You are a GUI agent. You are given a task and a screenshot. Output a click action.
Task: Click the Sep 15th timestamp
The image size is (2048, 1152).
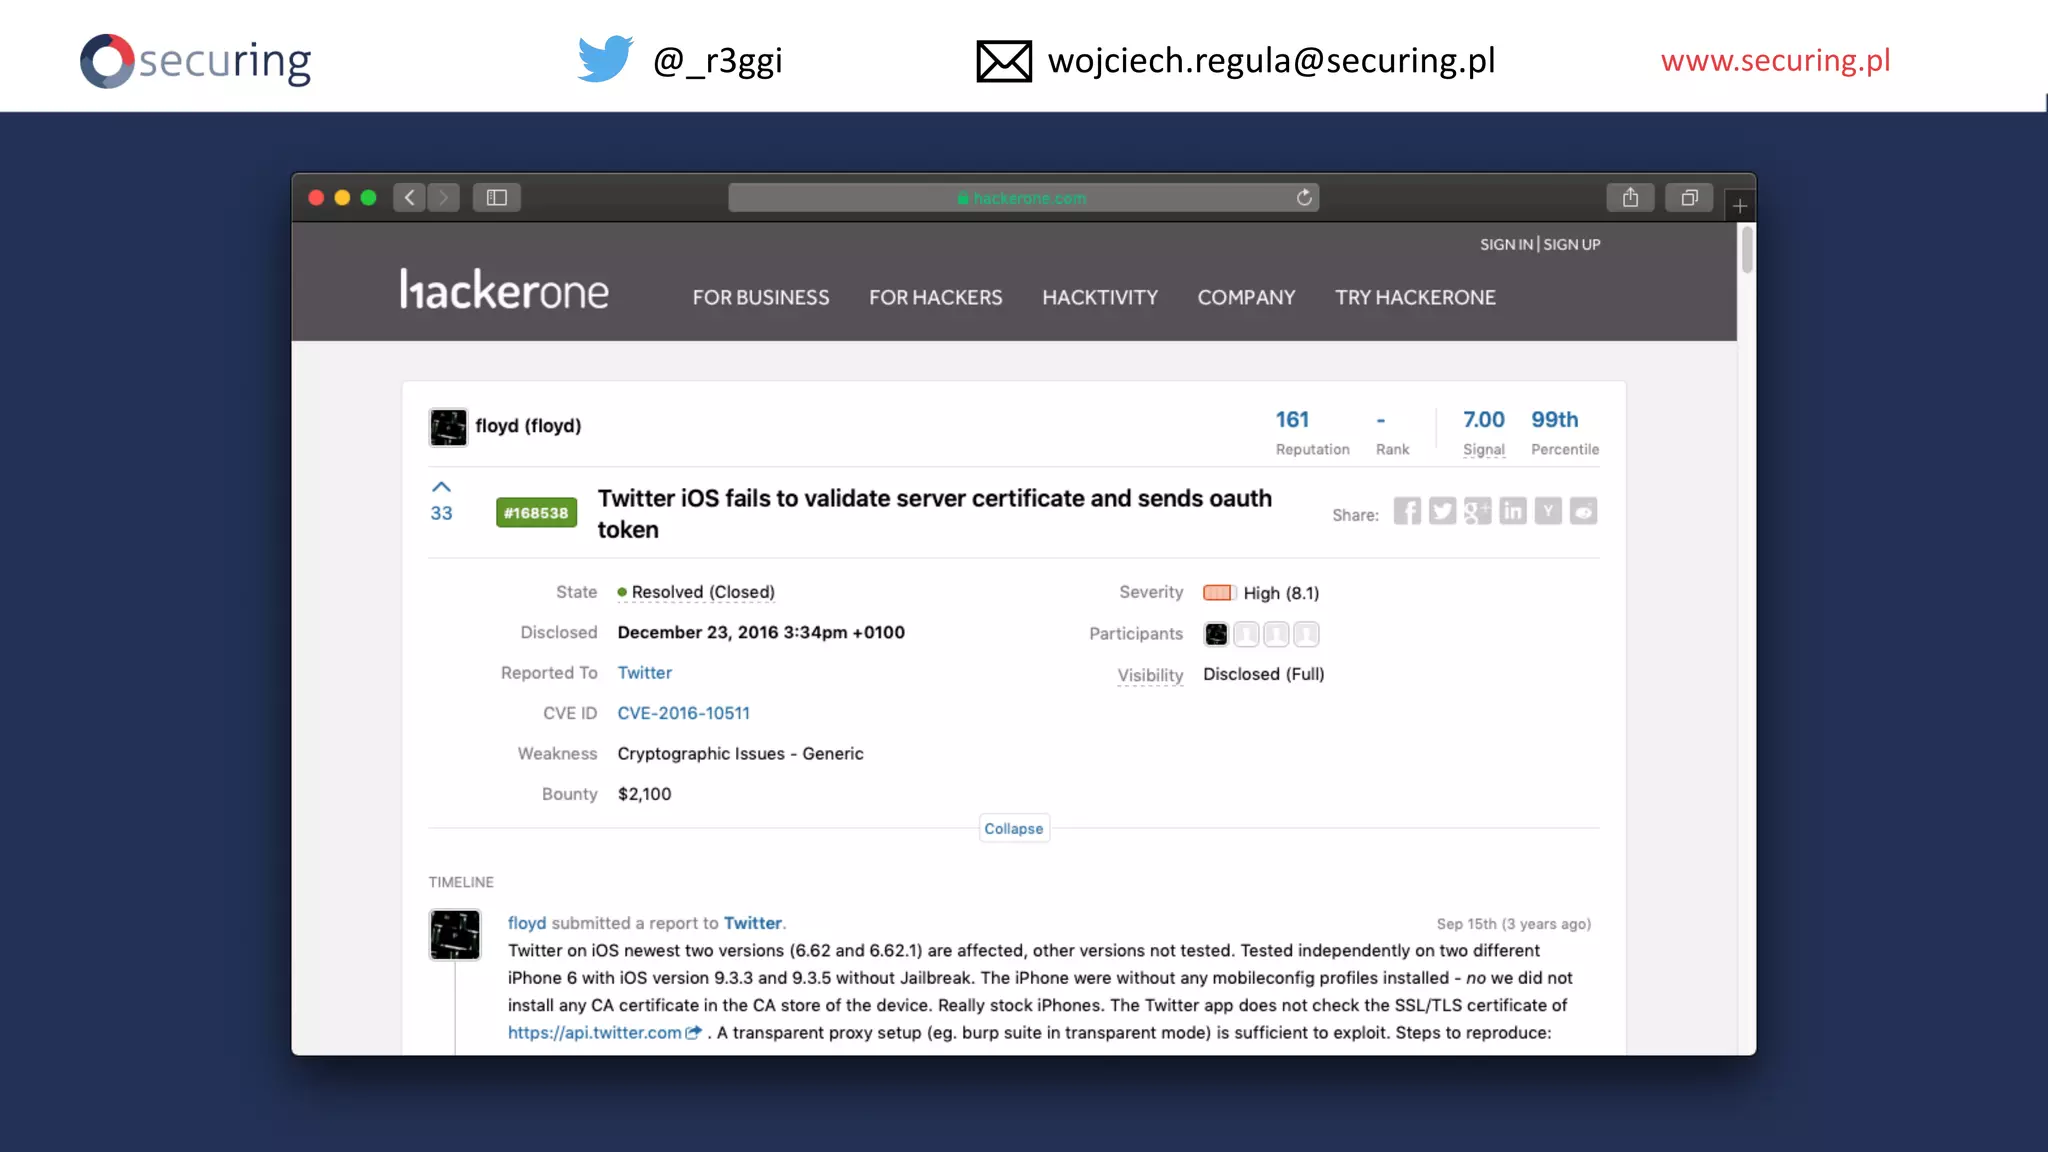point(1513,924)
